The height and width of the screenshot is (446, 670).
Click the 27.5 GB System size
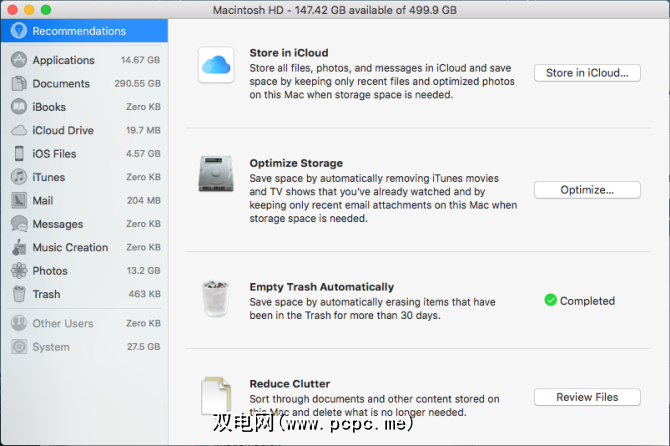143,346
